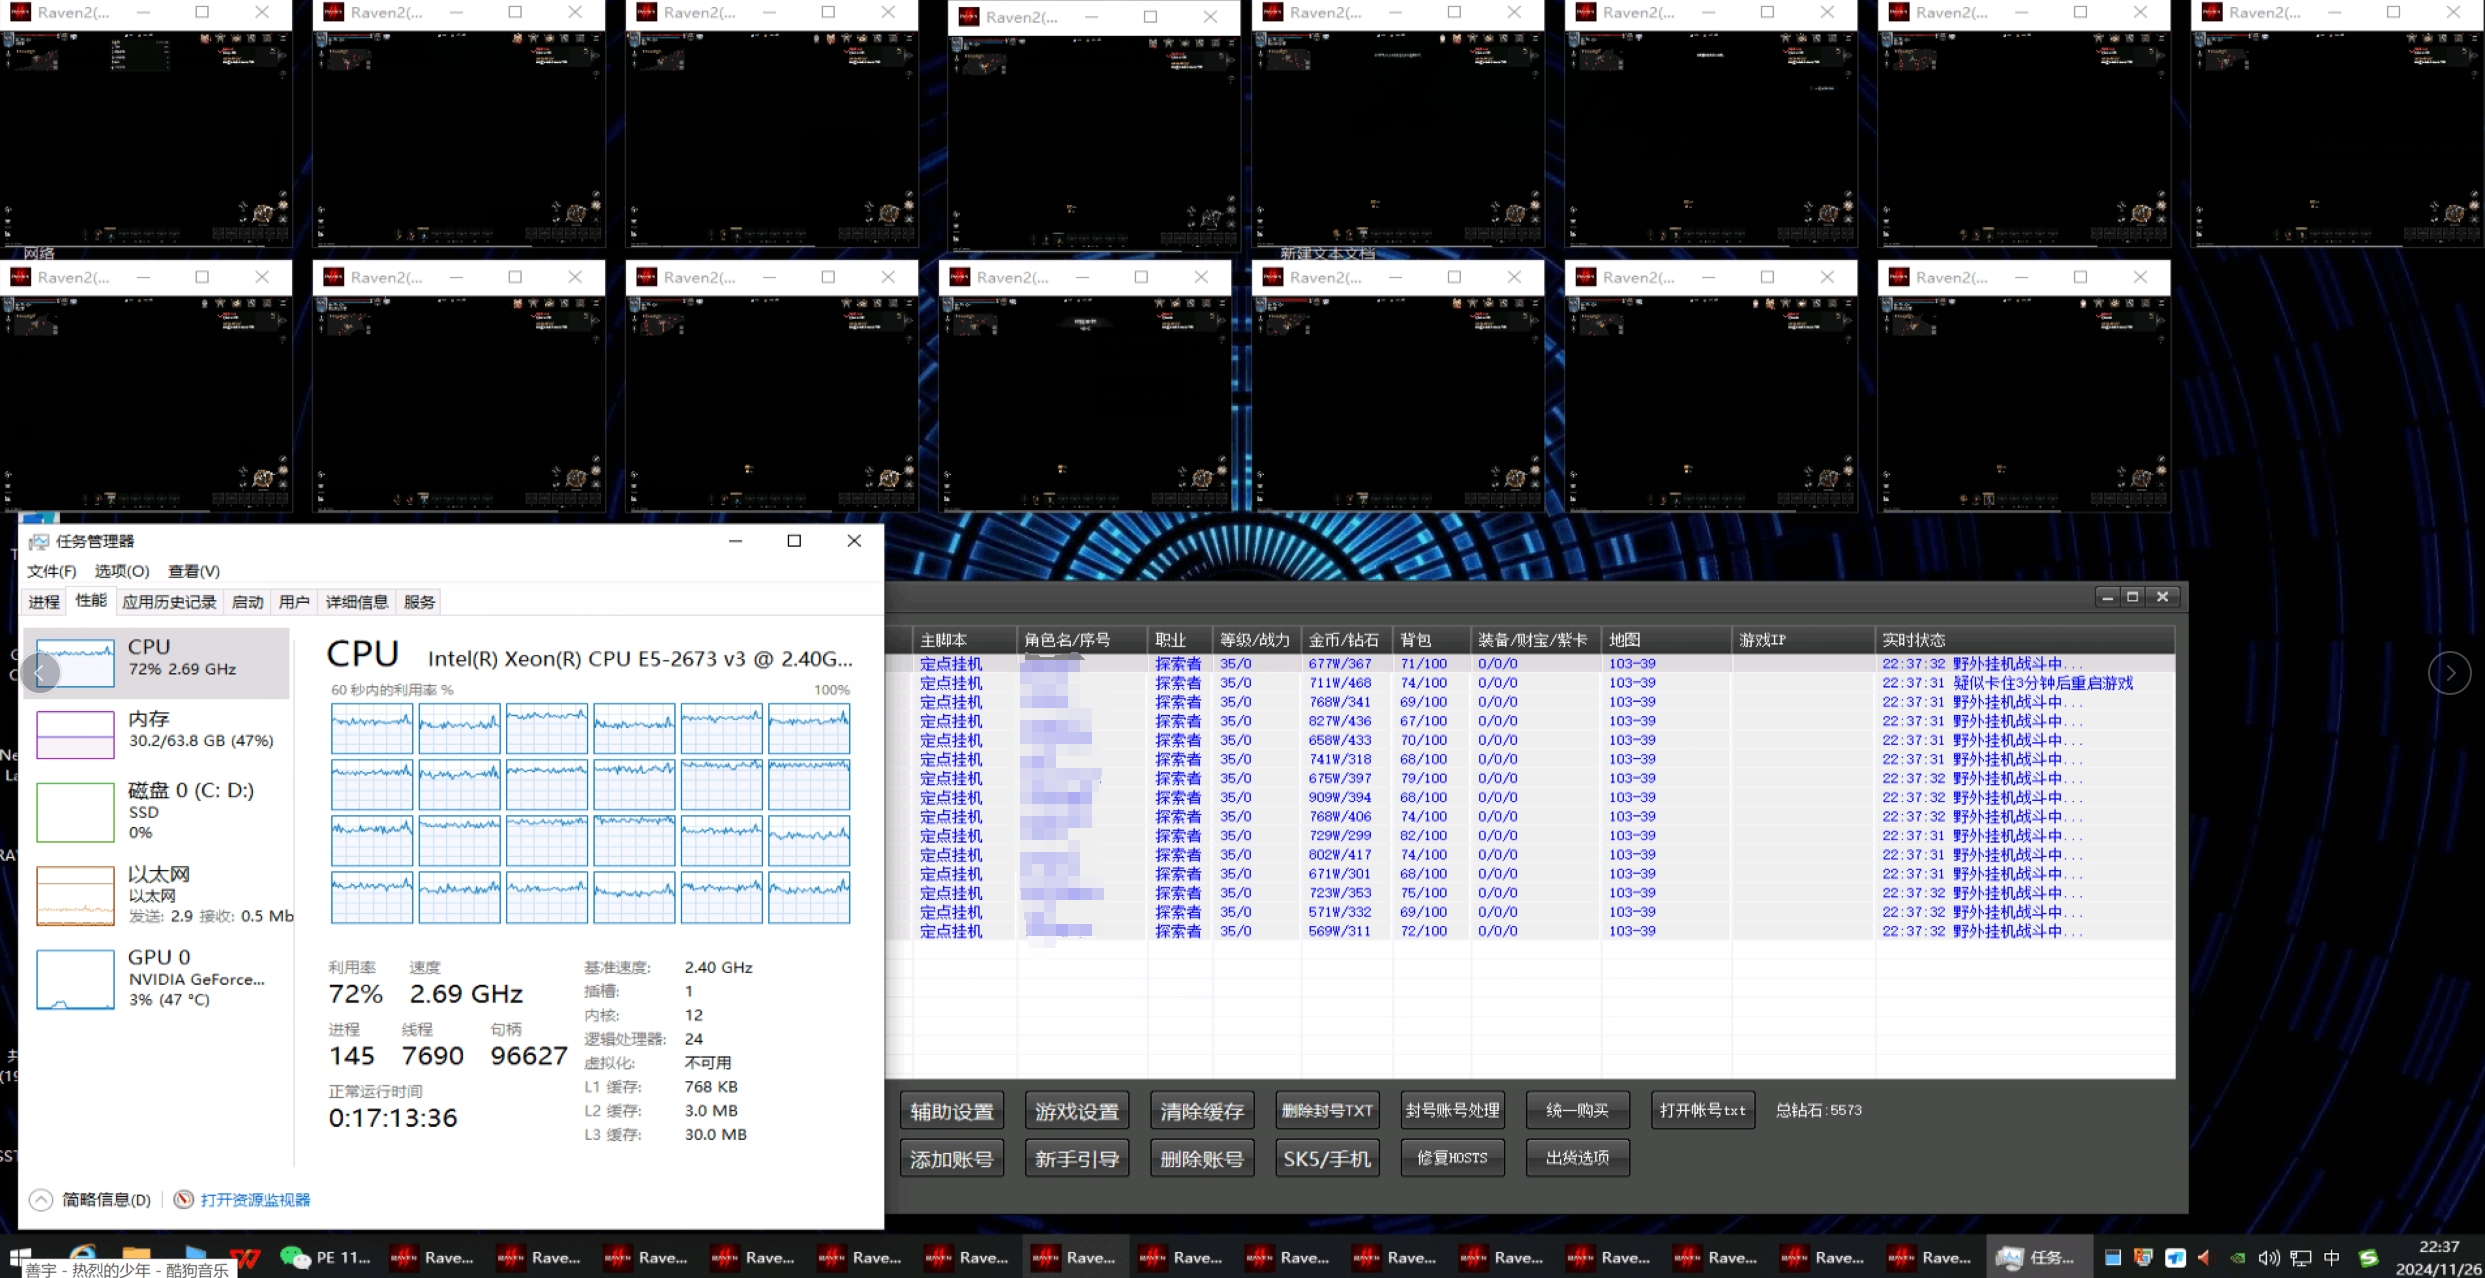Open File Explorer from the taskbar

click(x=137, y=1252)
